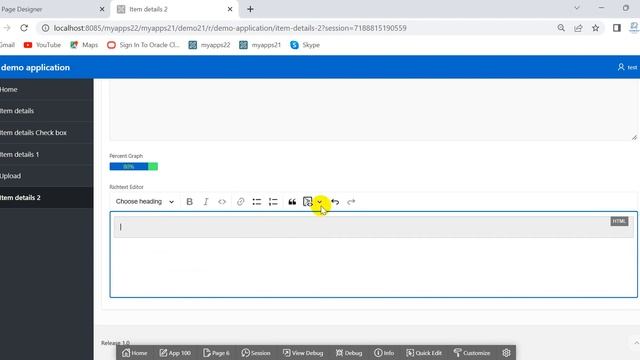Open Skype bookmark
Viewport: 640px width, 360px height.
coord(305,45)
